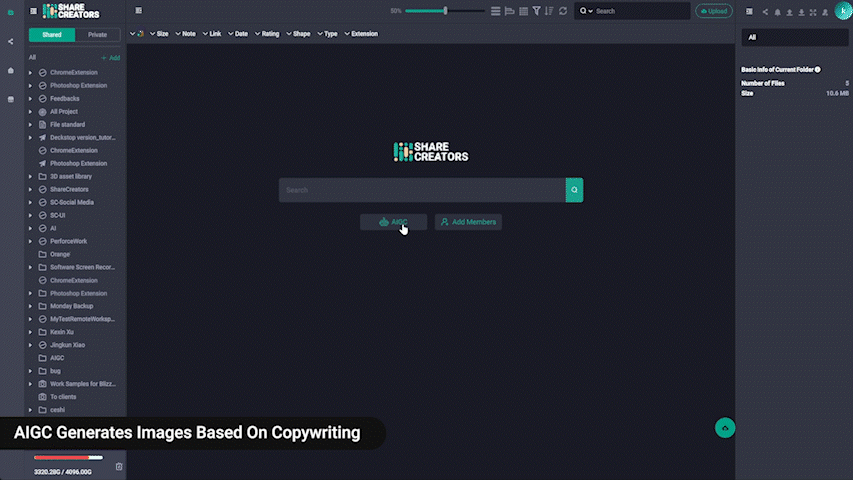This screenshot has height=480, width=854.
Task: Click the sort order icon
Action: (x=549, y=11)
